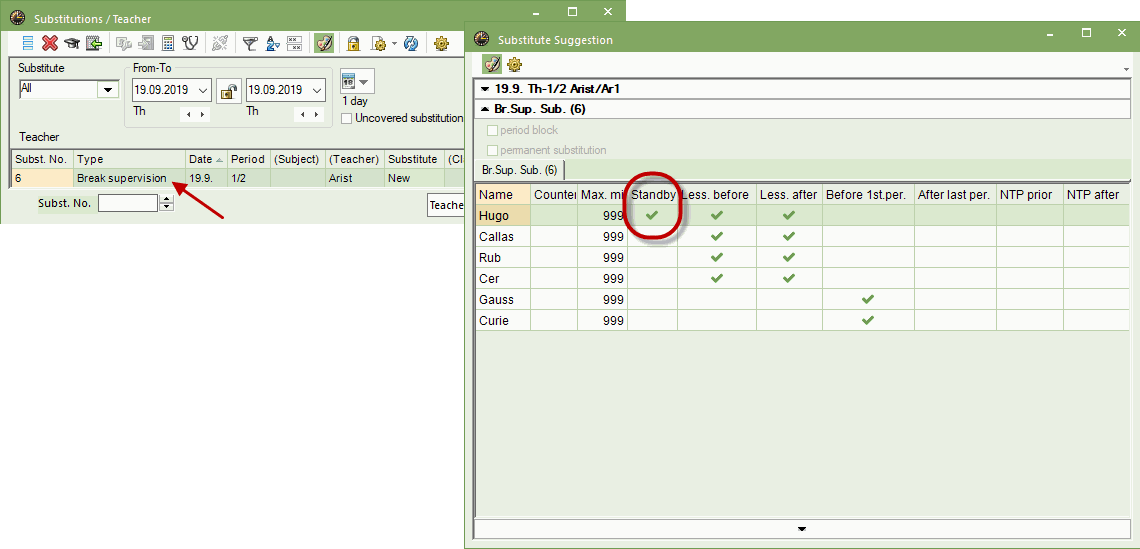Click the page with gear icon

[378, 44]
